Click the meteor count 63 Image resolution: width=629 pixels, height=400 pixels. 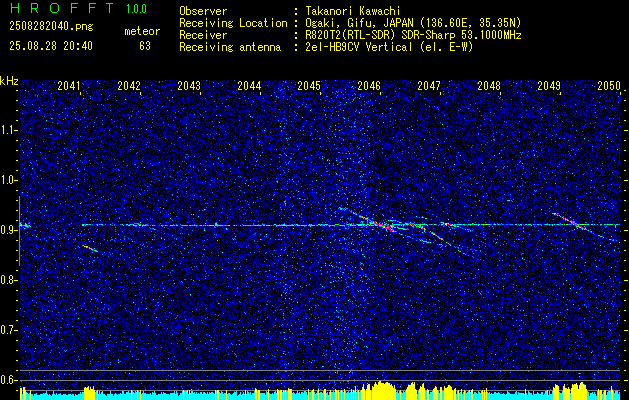coord(145,46)
